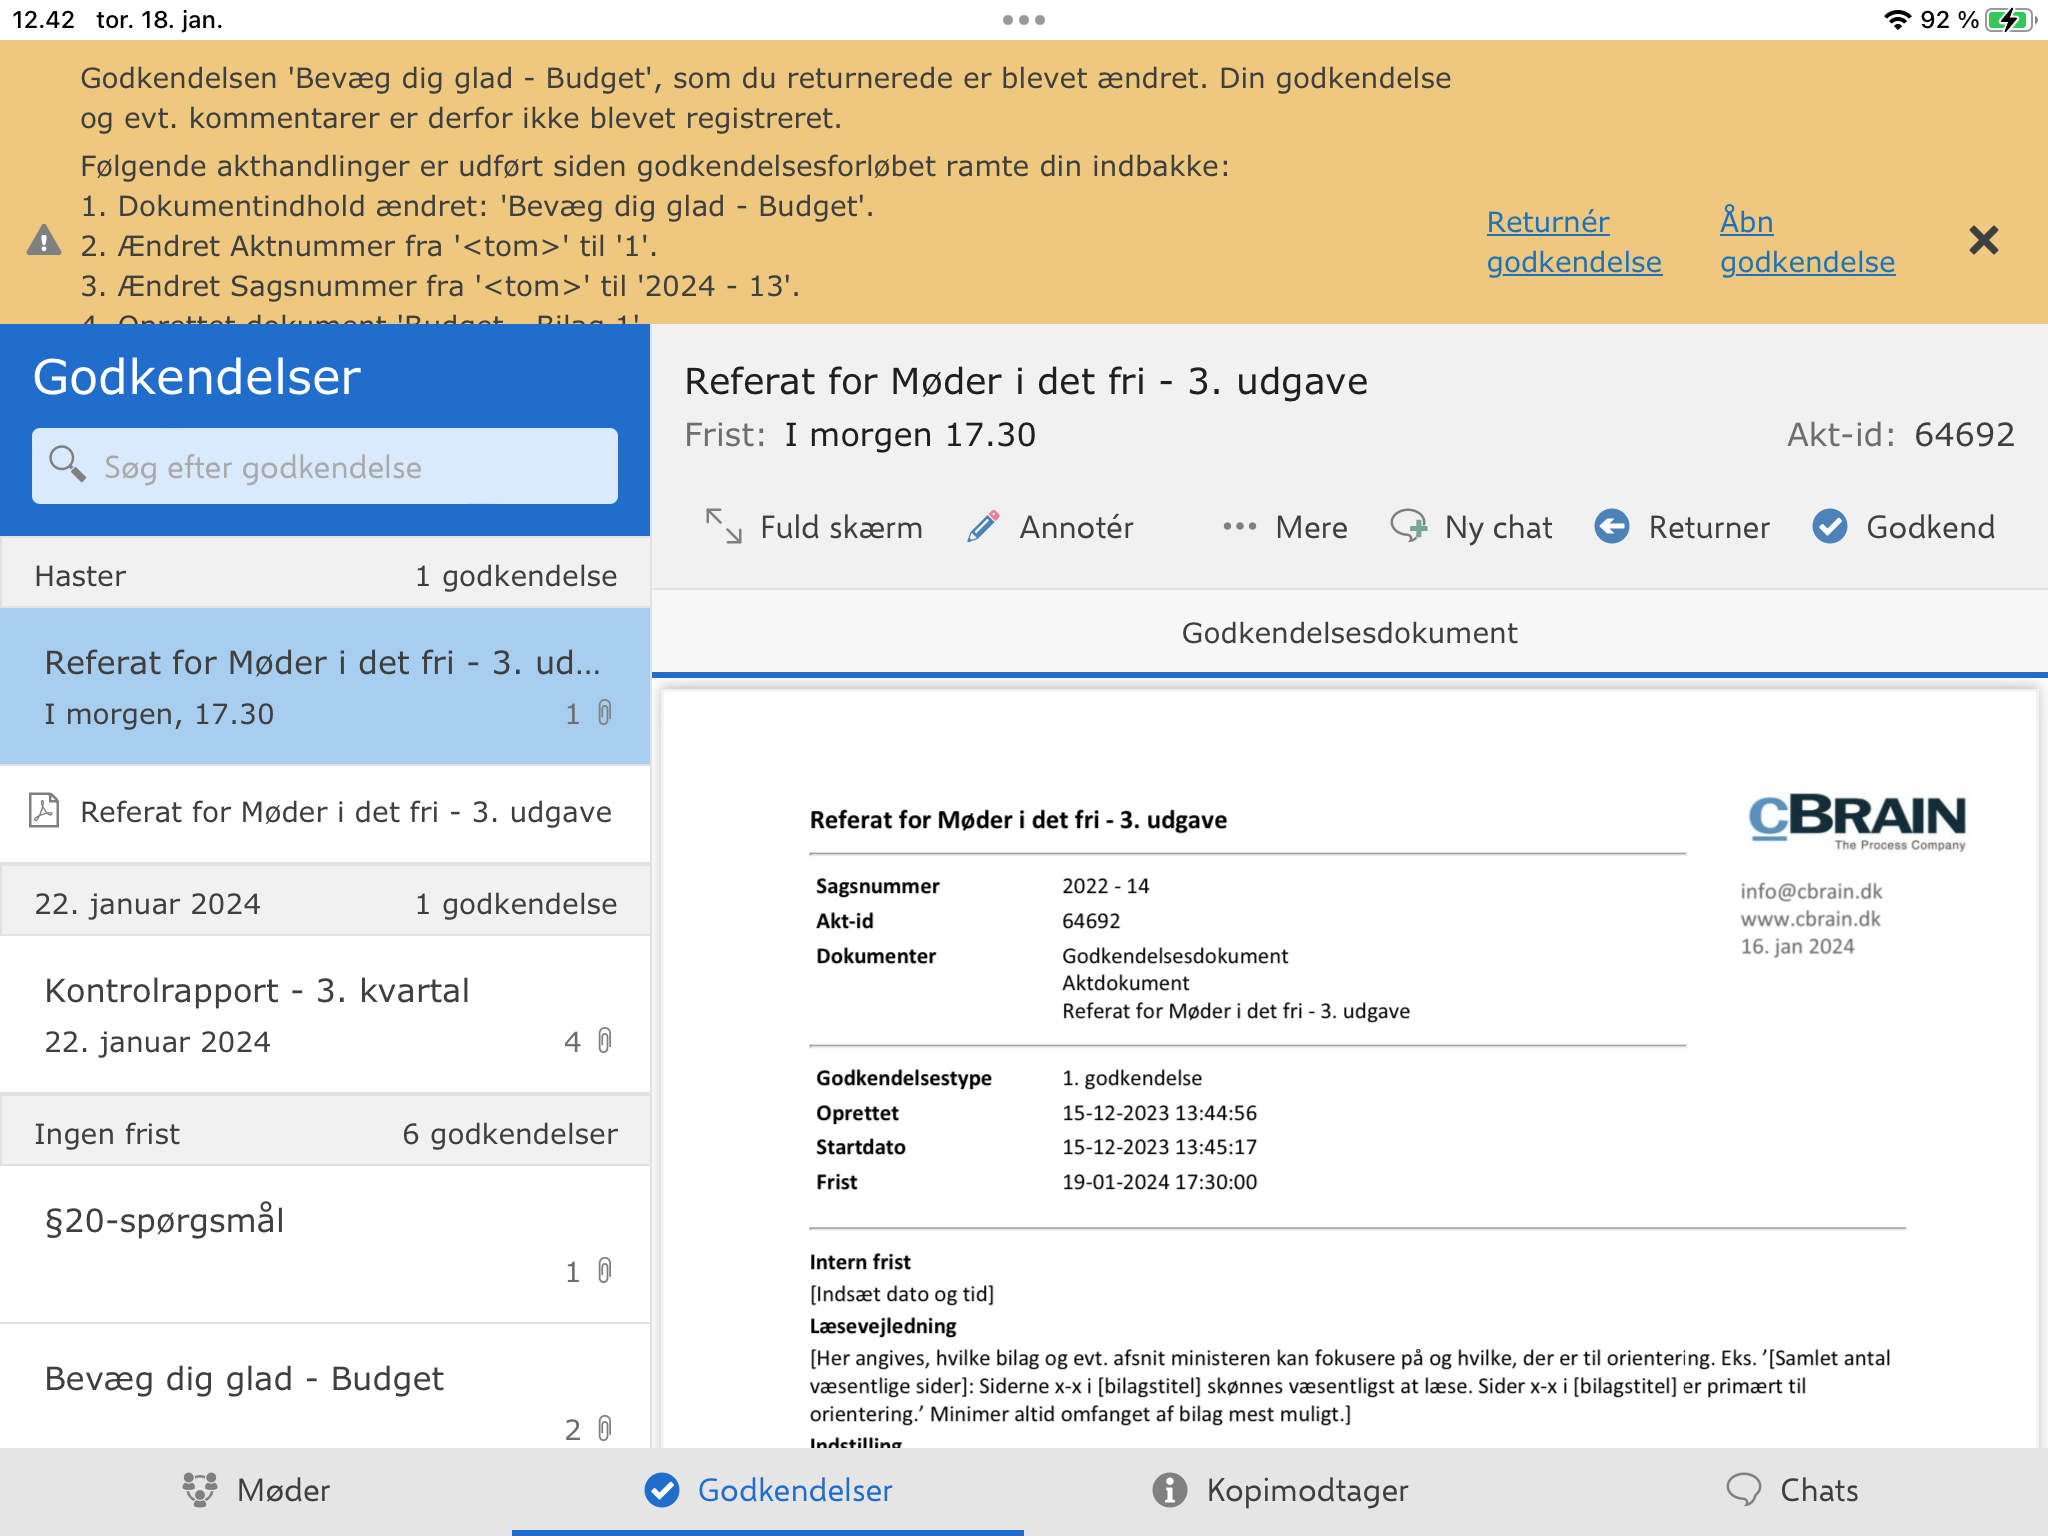Click the www.cbrain.dk address in document
The height and width of the screenshot is (1536, 2048).
(1810, 918)
